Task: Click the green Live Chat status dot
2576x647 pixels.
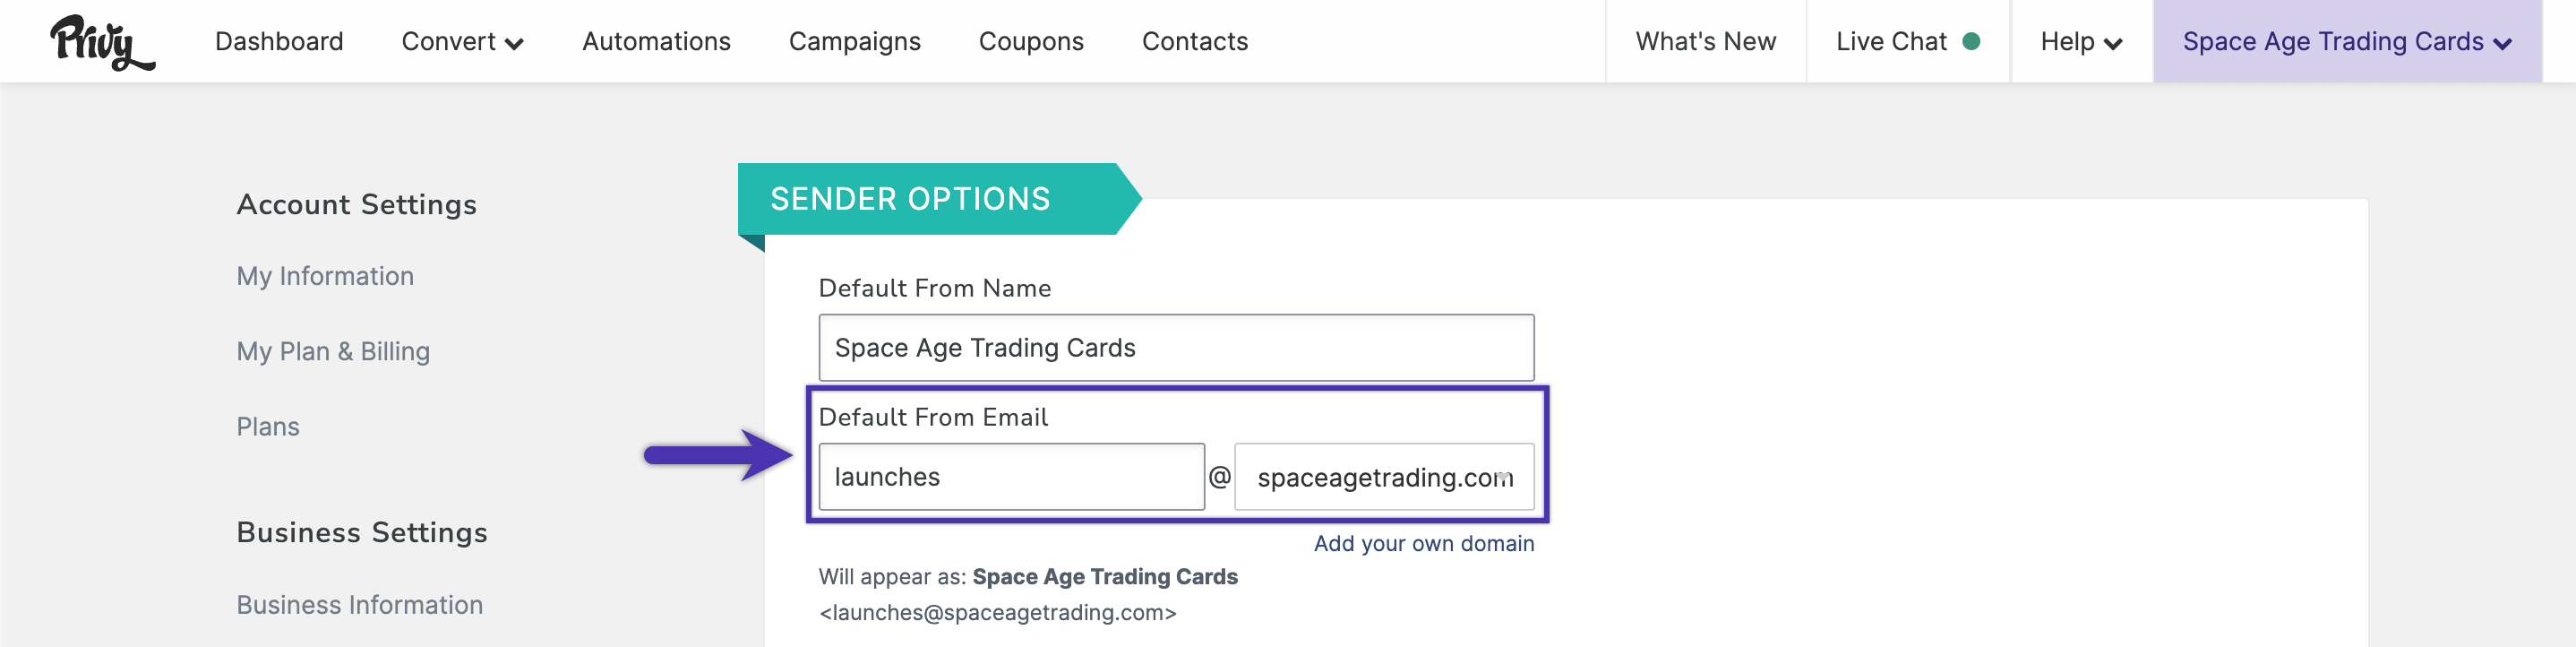Action: click(1971, 41)
